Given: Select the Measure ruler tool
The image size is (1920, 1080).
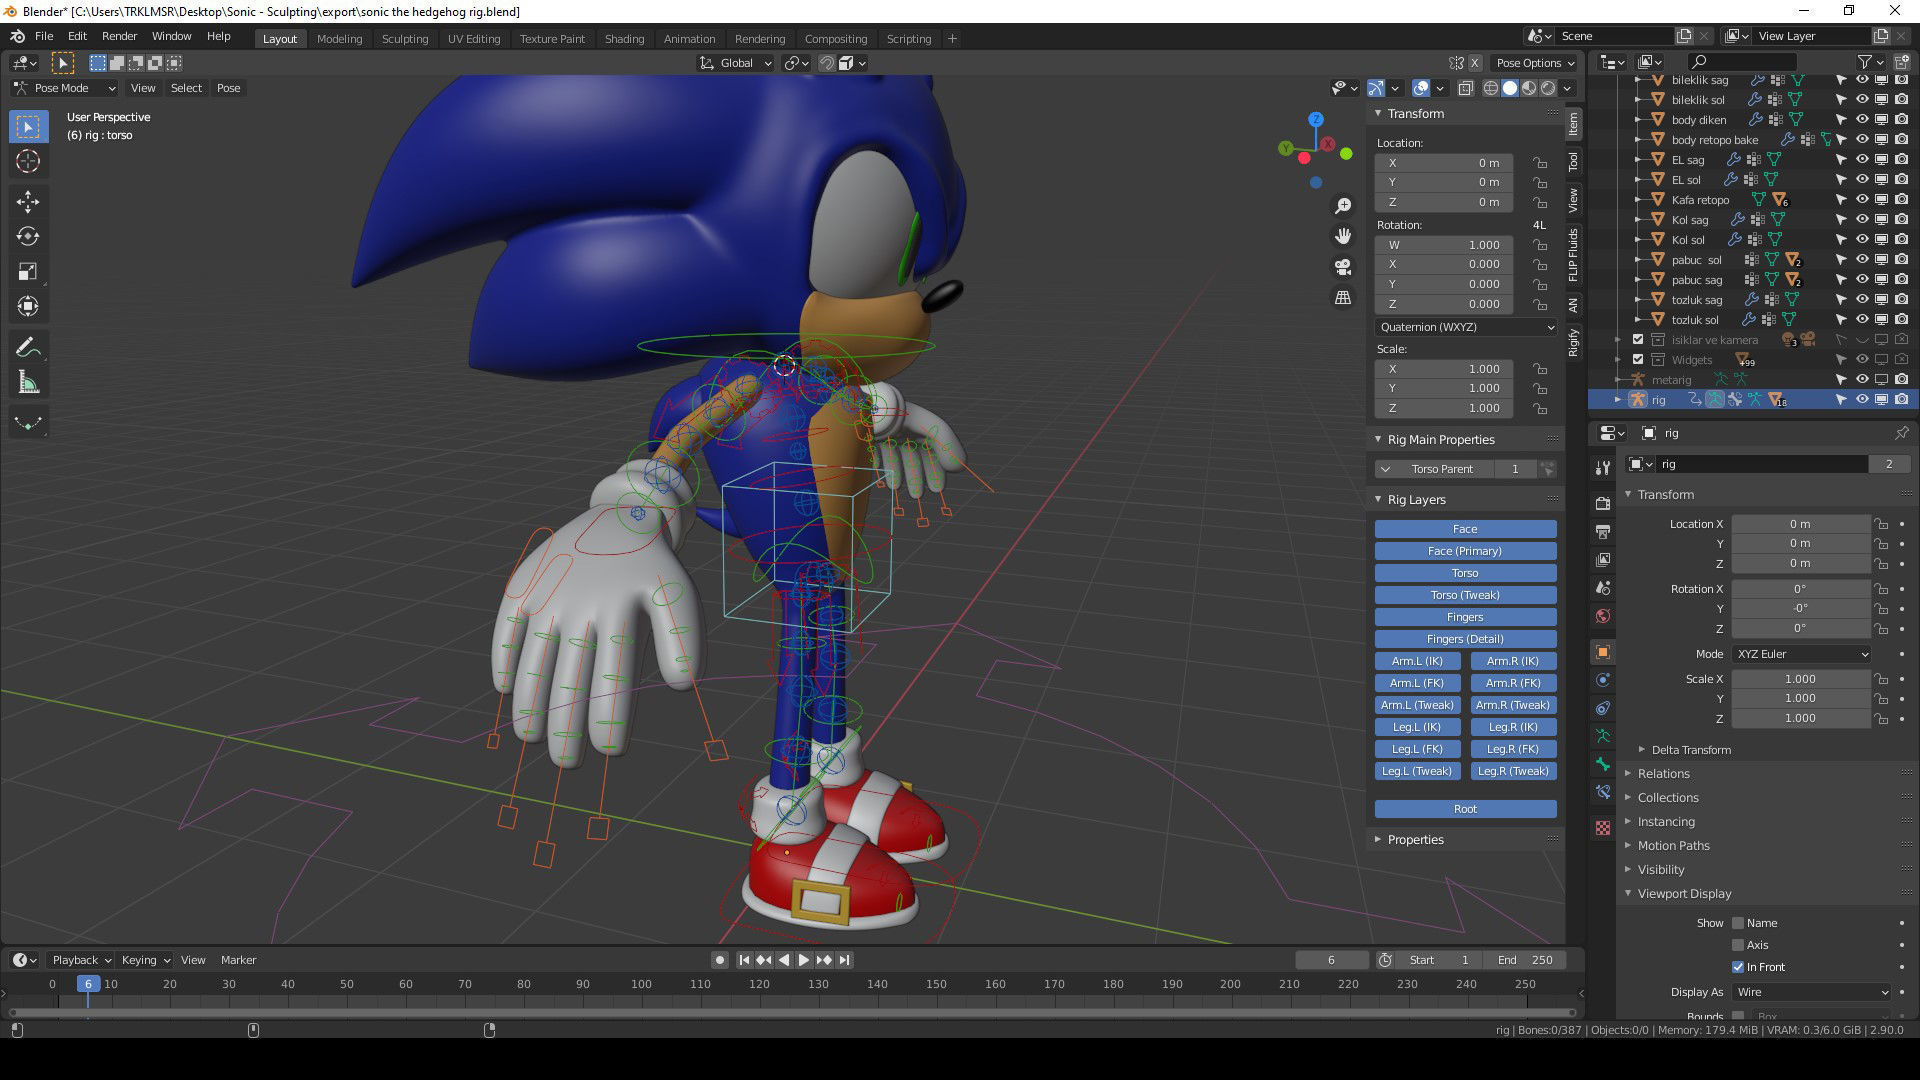Looking at the screenshot, I should [x=27, y=383].
